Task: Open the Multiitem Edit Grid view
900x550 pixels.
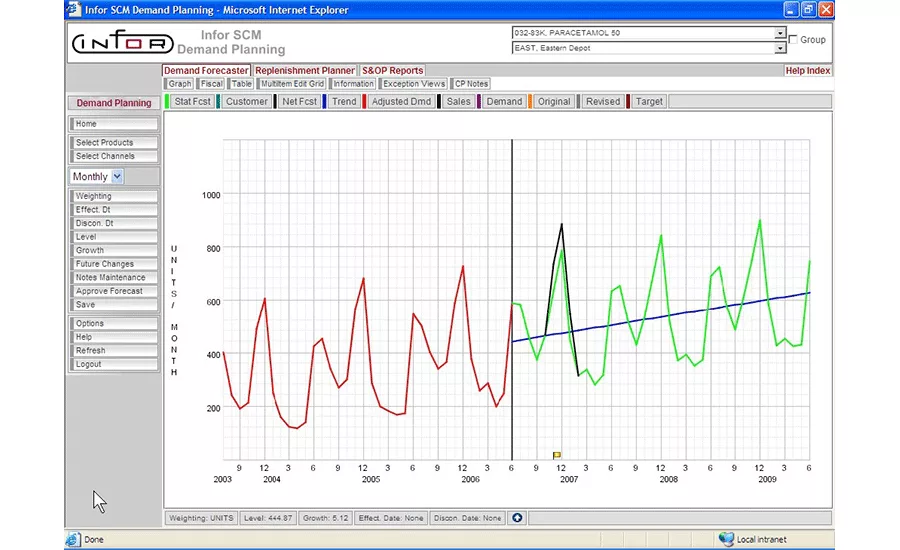Action: tap(293, 84)
